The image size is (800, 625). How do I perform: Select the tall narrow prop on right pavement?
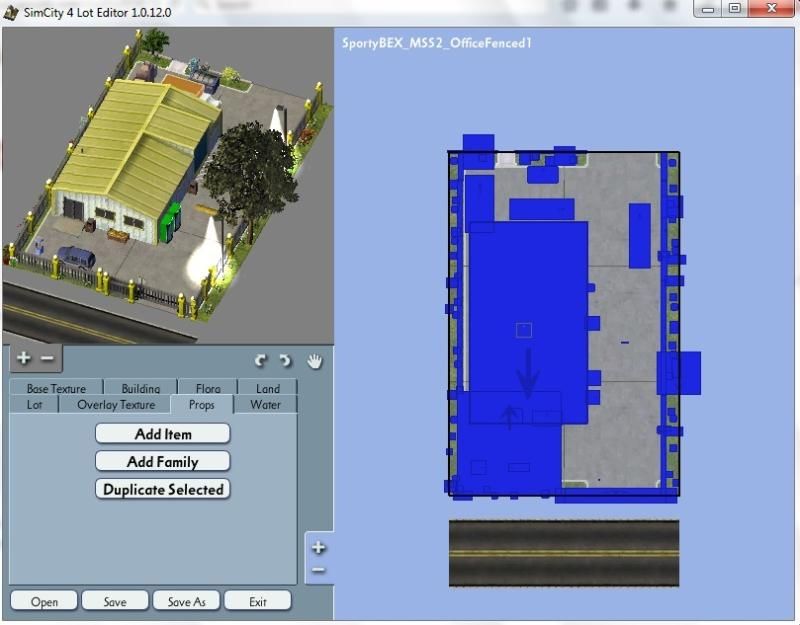point(639,235)
